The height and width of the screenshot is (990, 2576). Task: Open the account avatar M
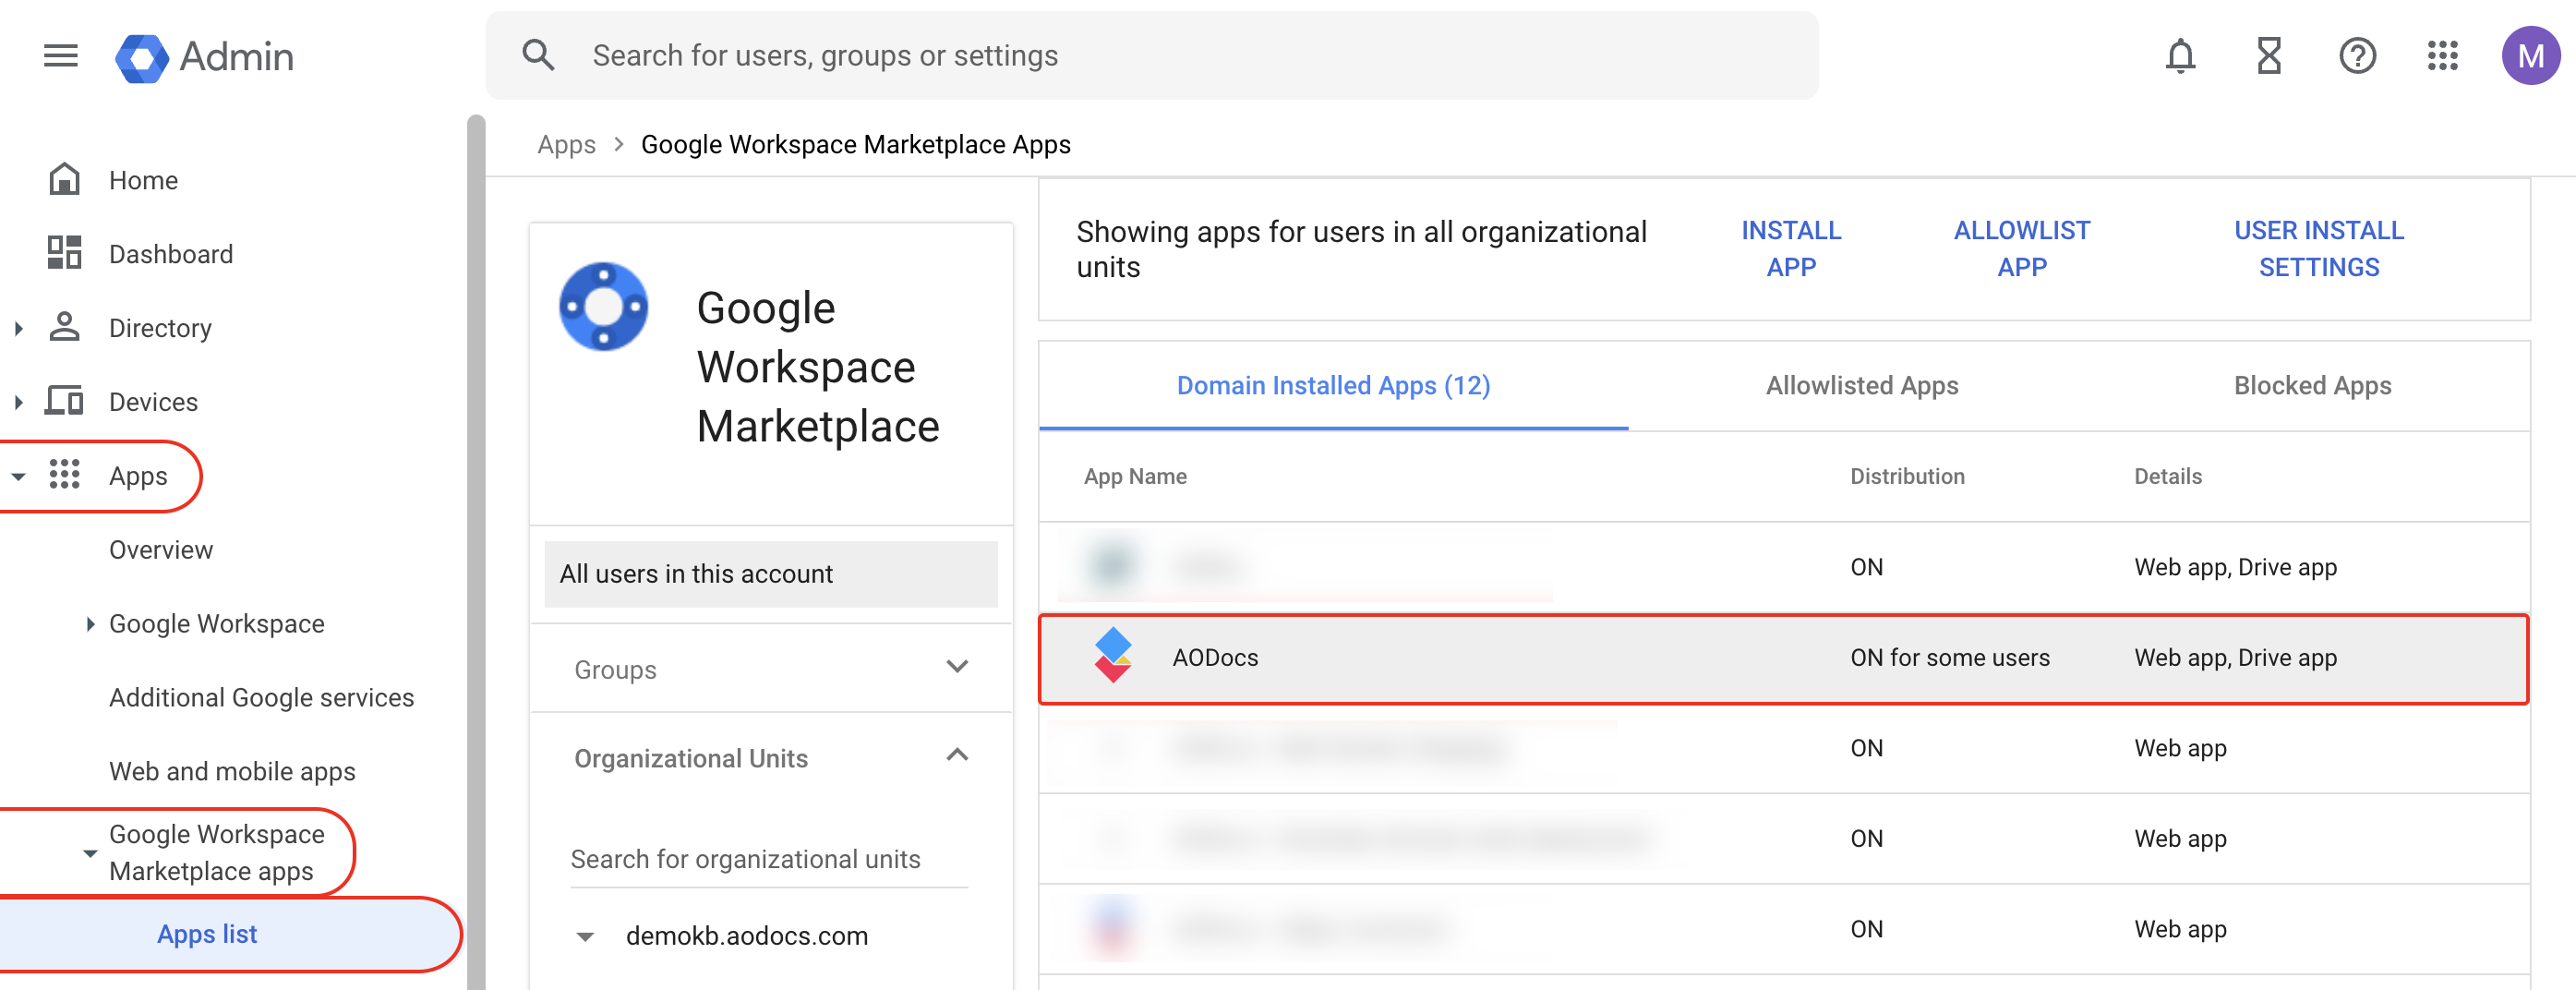coord(2530,56)
